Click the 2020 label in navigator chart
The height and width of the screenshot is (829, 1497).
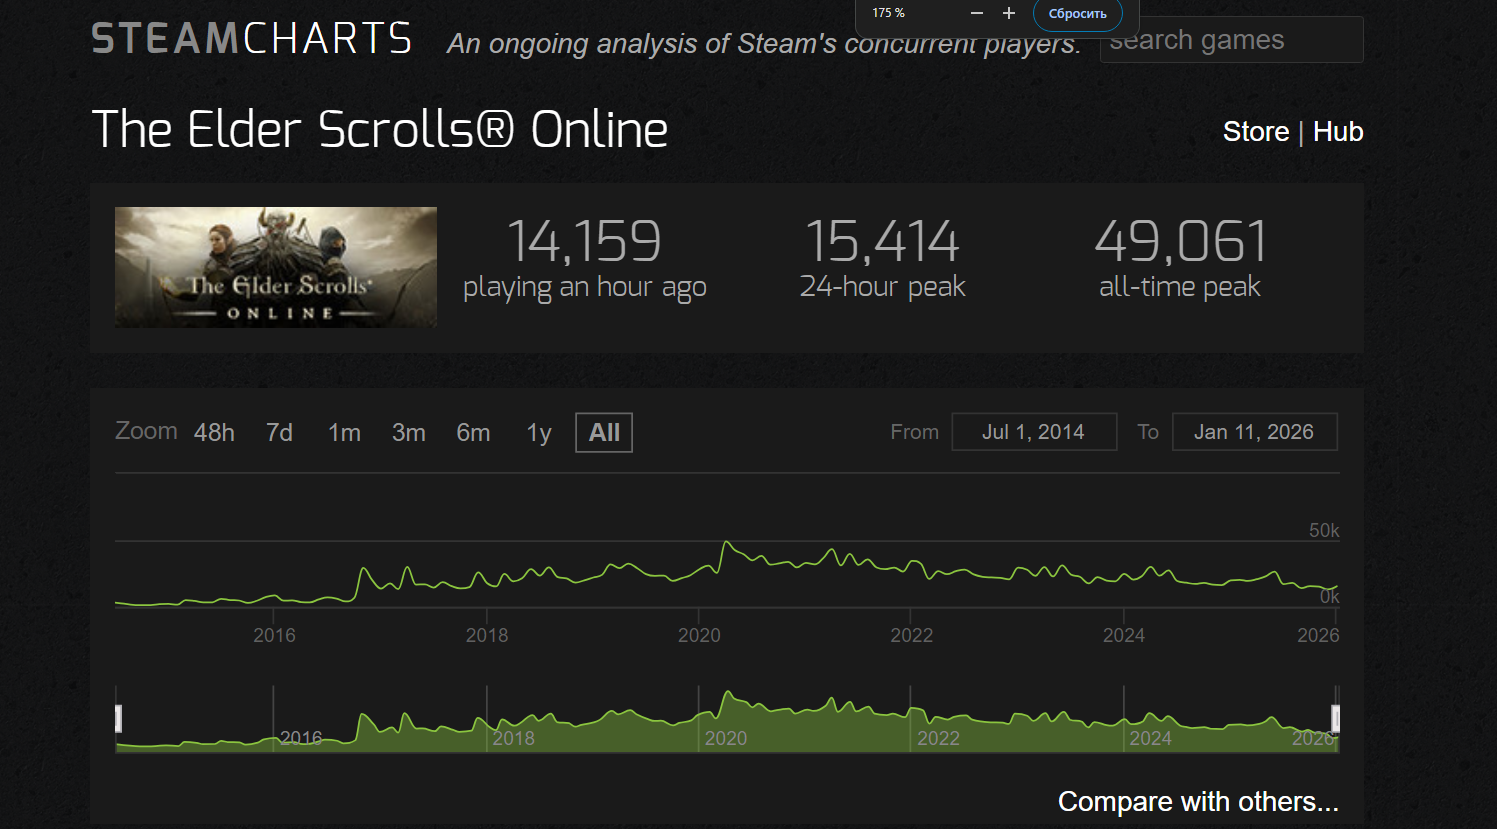(x=726, y=738)
